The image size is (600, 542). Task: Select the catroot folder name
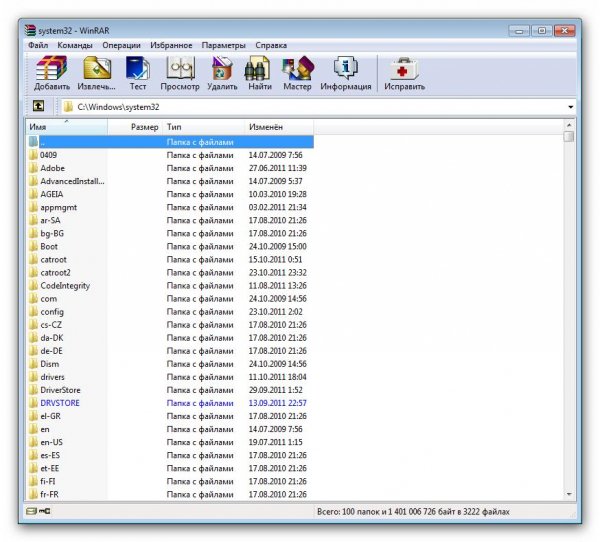click(54, 260)
